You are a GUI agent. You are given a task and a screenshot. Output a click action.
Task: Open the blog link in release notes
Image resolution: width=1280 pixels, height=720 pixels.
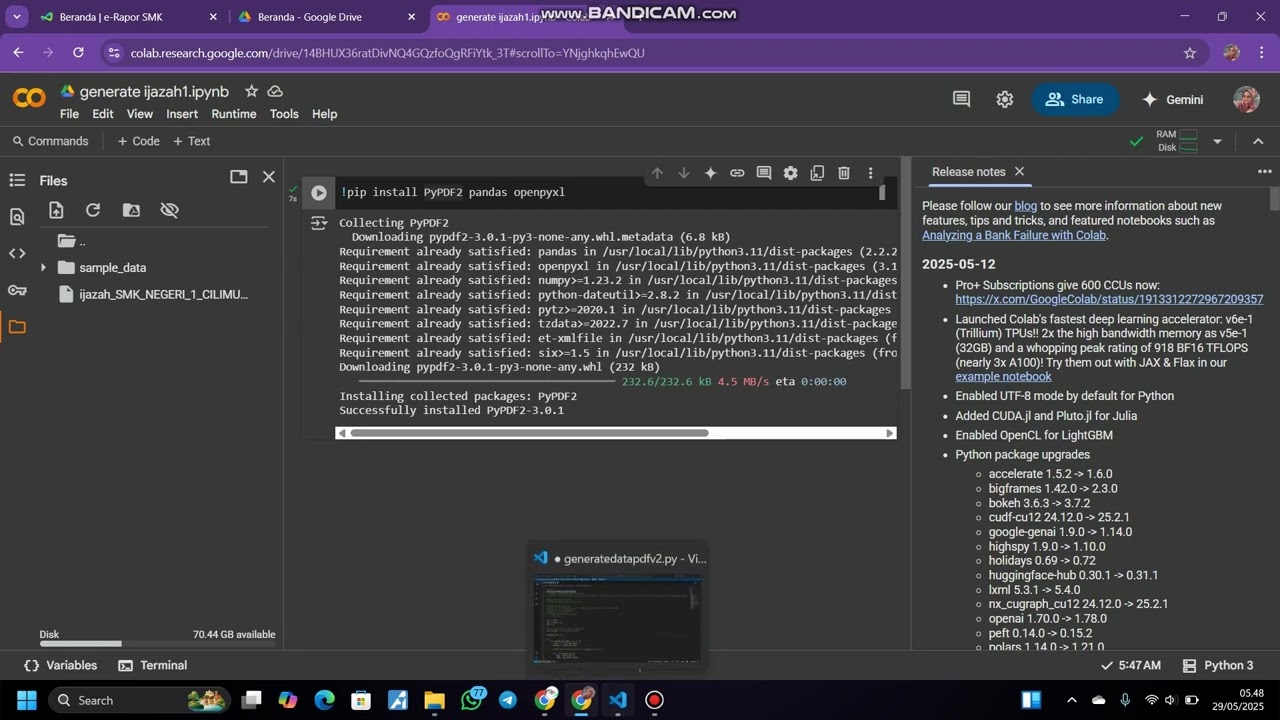pos(1025,206)
